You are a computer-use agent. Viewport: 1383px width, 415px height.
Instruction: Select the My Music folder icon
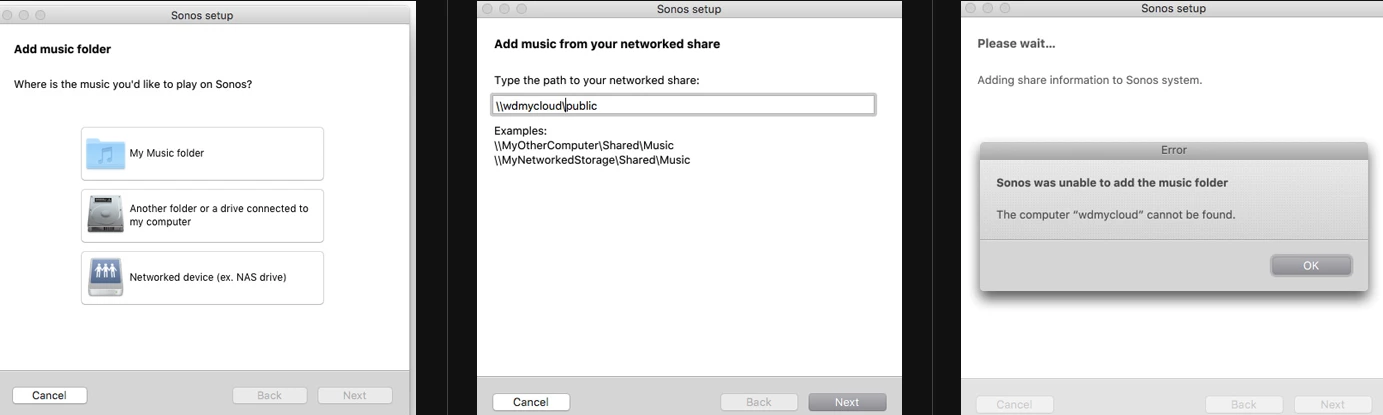tap(105, 153)
